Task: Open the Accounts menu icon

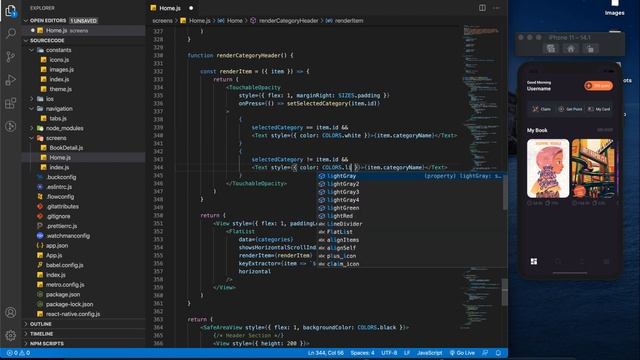Action: (x=11, y=313)
